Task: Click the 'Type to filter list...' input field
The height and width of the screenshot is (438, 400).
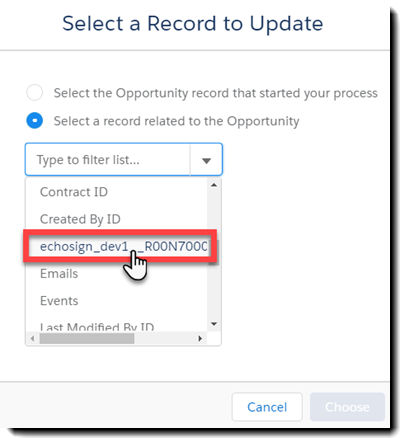Action: click(x=108, y=160)
